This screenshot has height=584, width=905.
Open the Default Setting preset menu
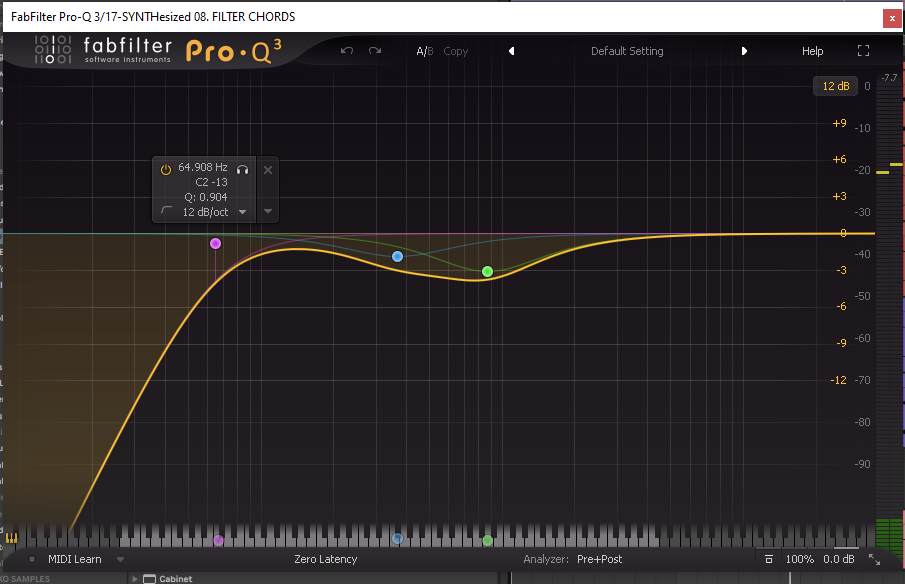tap(627, 51)
